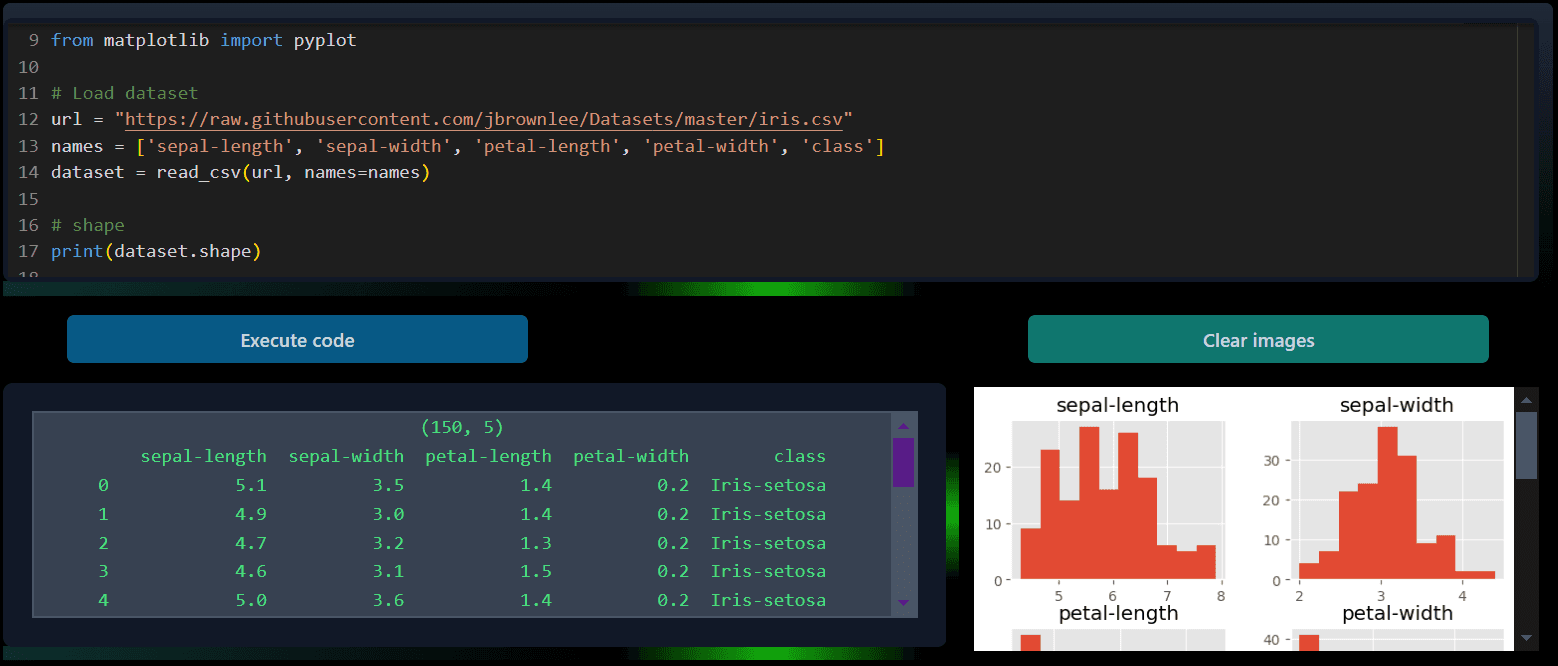The height and width of the screenshot is (666, 1558).
Task: Click the 'class' column header in output
Action: click(799, 456)
